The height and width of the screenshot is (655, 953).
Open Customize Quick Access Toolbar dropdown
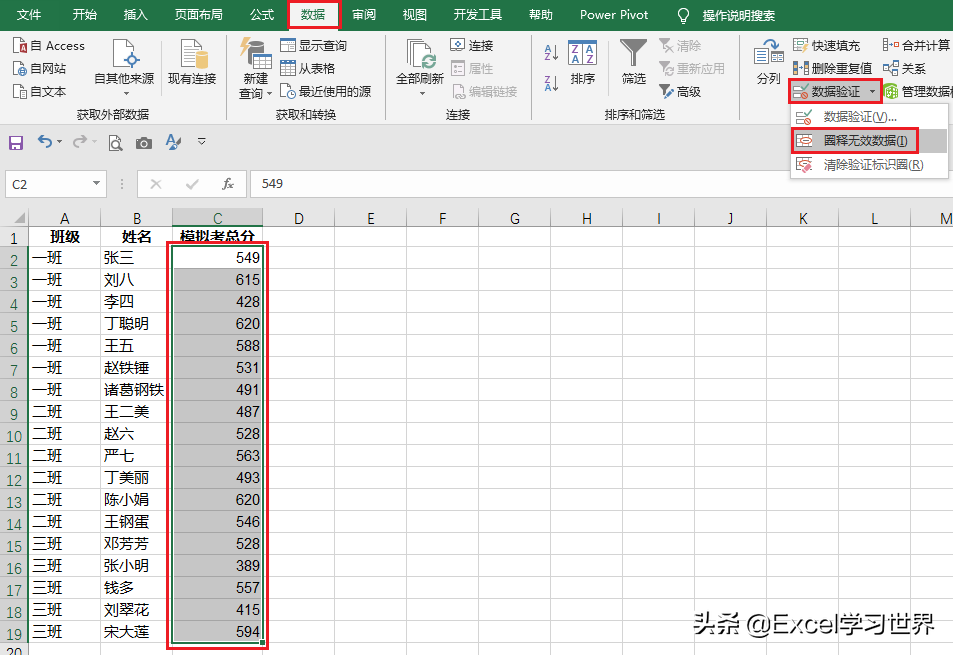tap(202, 142)
